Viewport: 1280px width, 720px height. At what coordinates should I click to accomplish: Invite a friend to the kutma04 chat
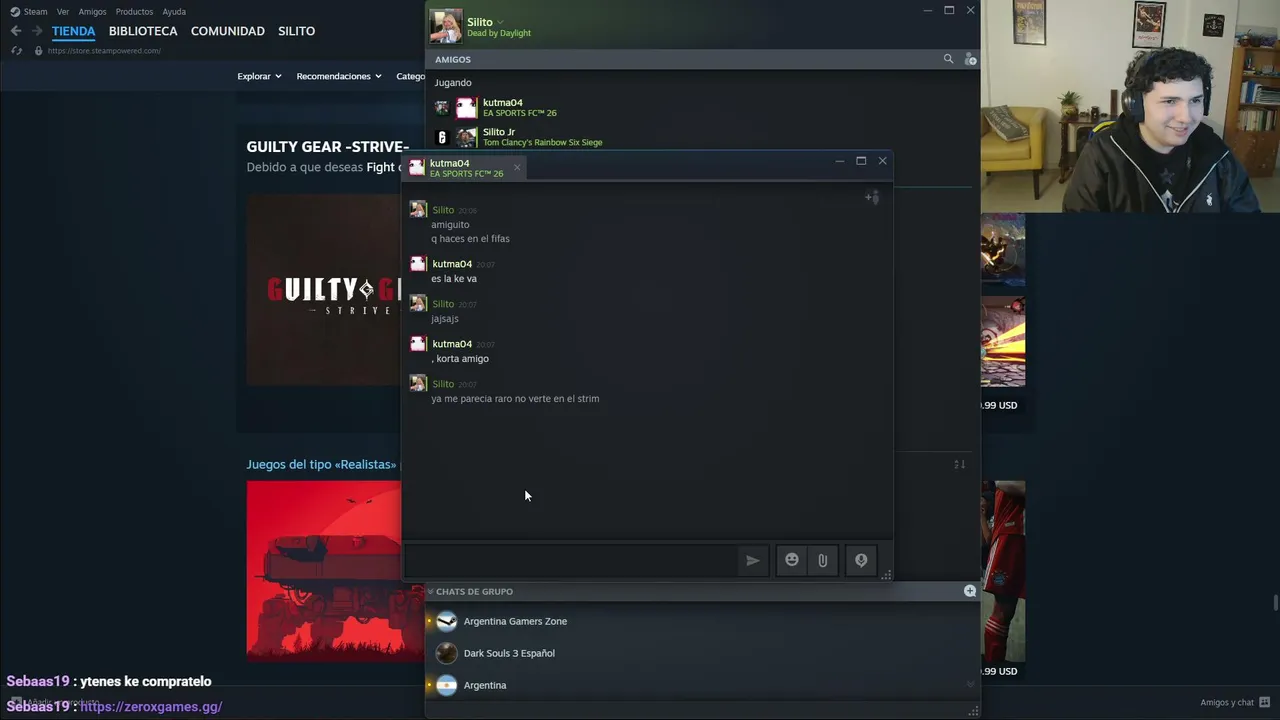(x=872, y=198)
